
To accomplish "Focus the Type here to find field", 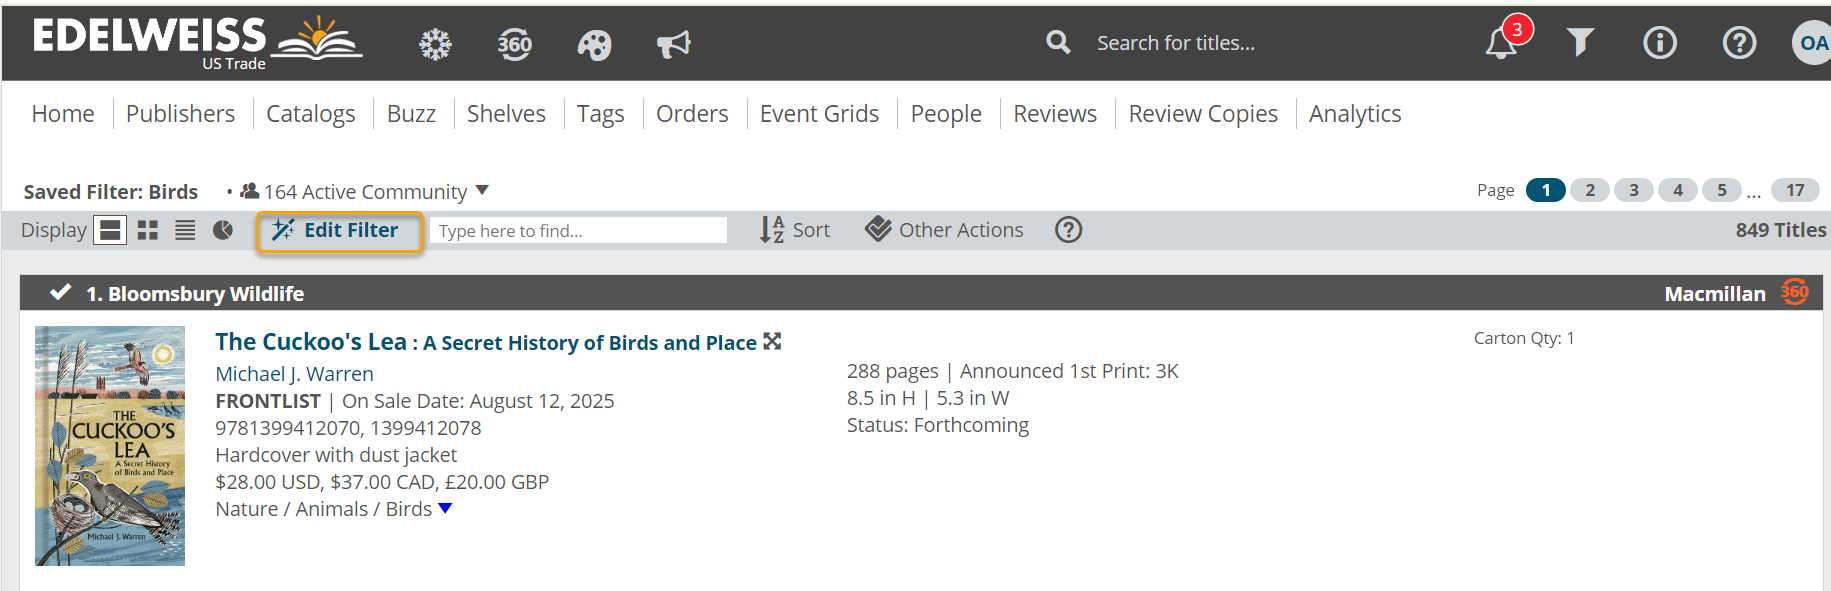I will coord(578,230).
